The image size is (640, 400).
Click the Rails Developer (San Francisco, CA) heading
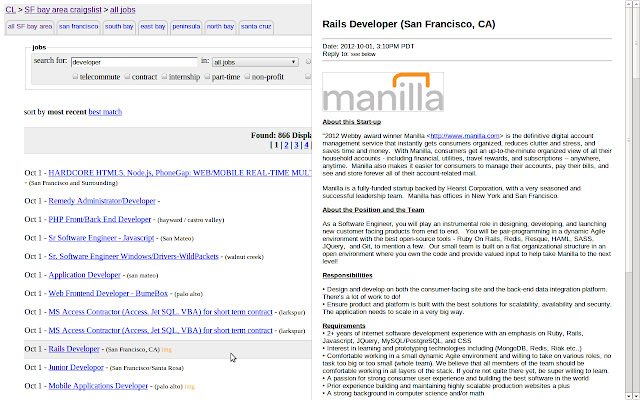[409, 24]
